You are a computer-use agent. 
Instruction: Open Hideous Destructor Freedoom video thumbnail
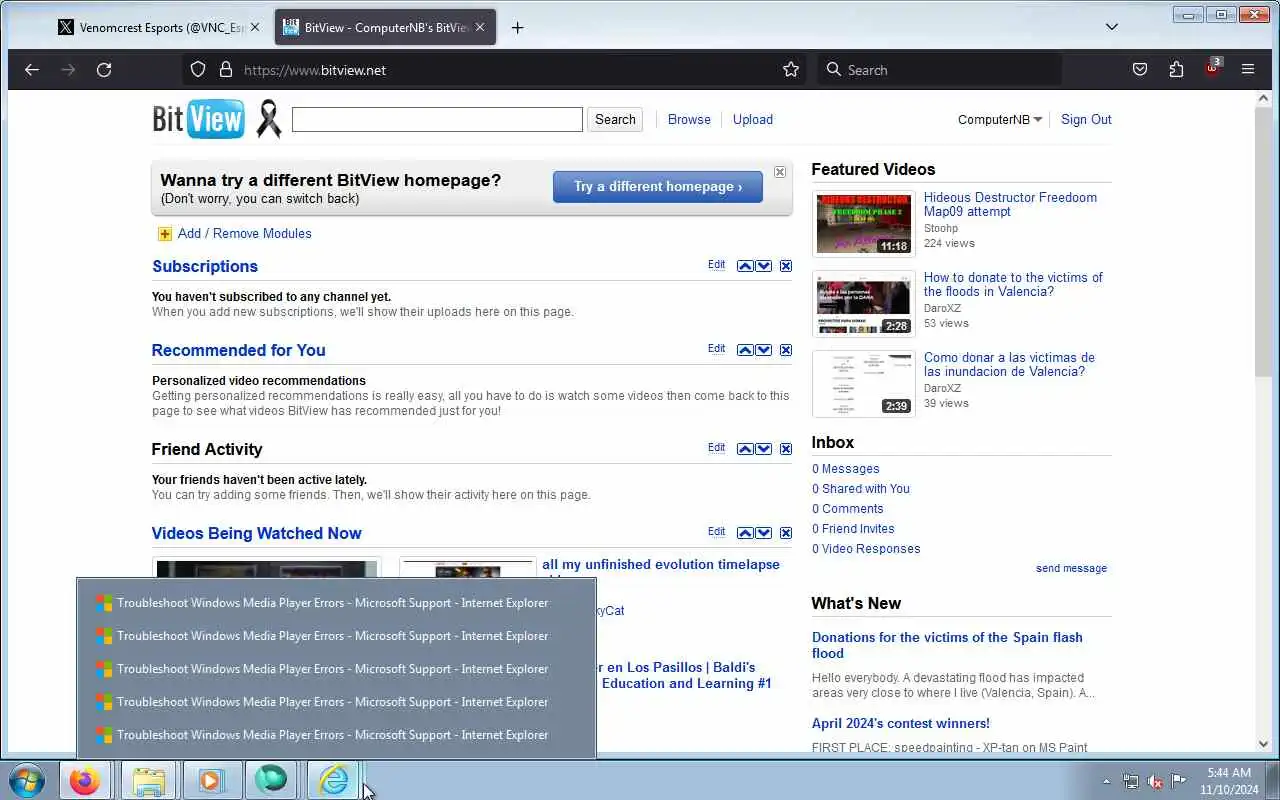tap(864, 224)
